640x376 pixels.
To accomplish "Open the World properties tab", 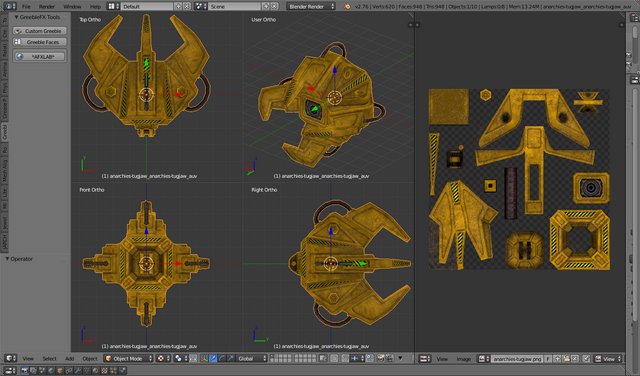I will click(51, 371).
